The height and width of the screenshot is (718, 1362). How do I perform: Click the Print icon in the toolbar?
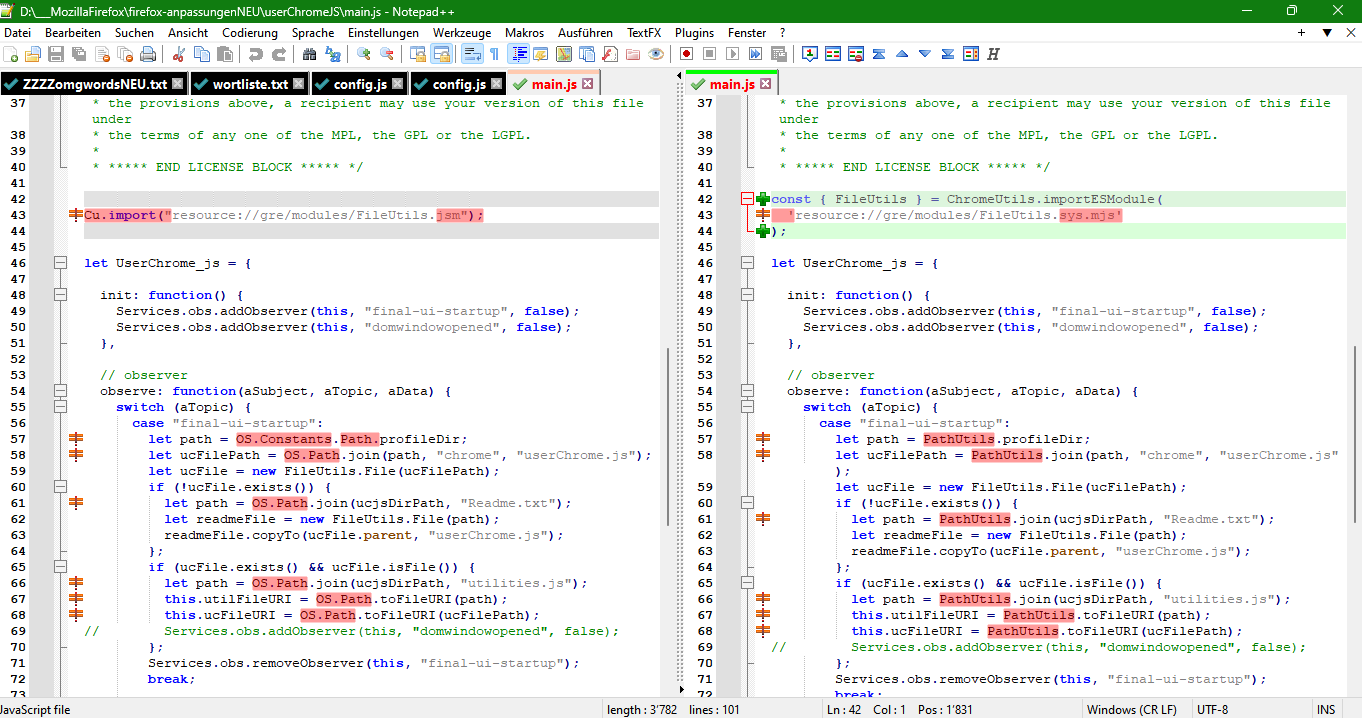coord(148,54)
